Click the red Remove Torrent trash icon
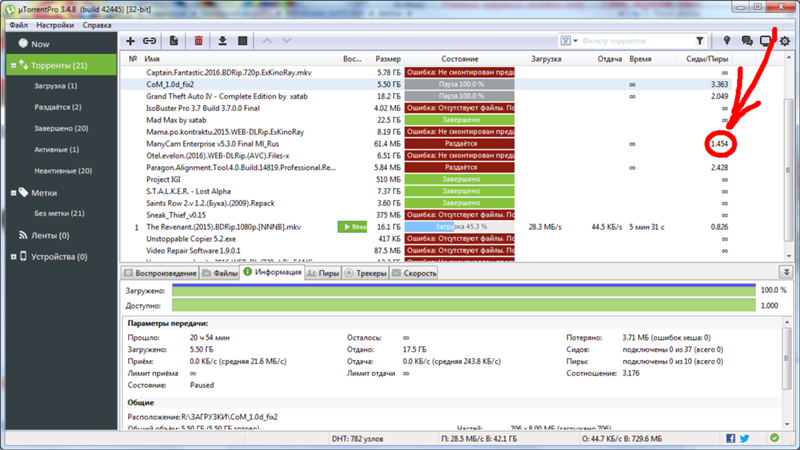The width and height of the screenshot is (800, 450). pyautogui.click(x=198, y=41)
